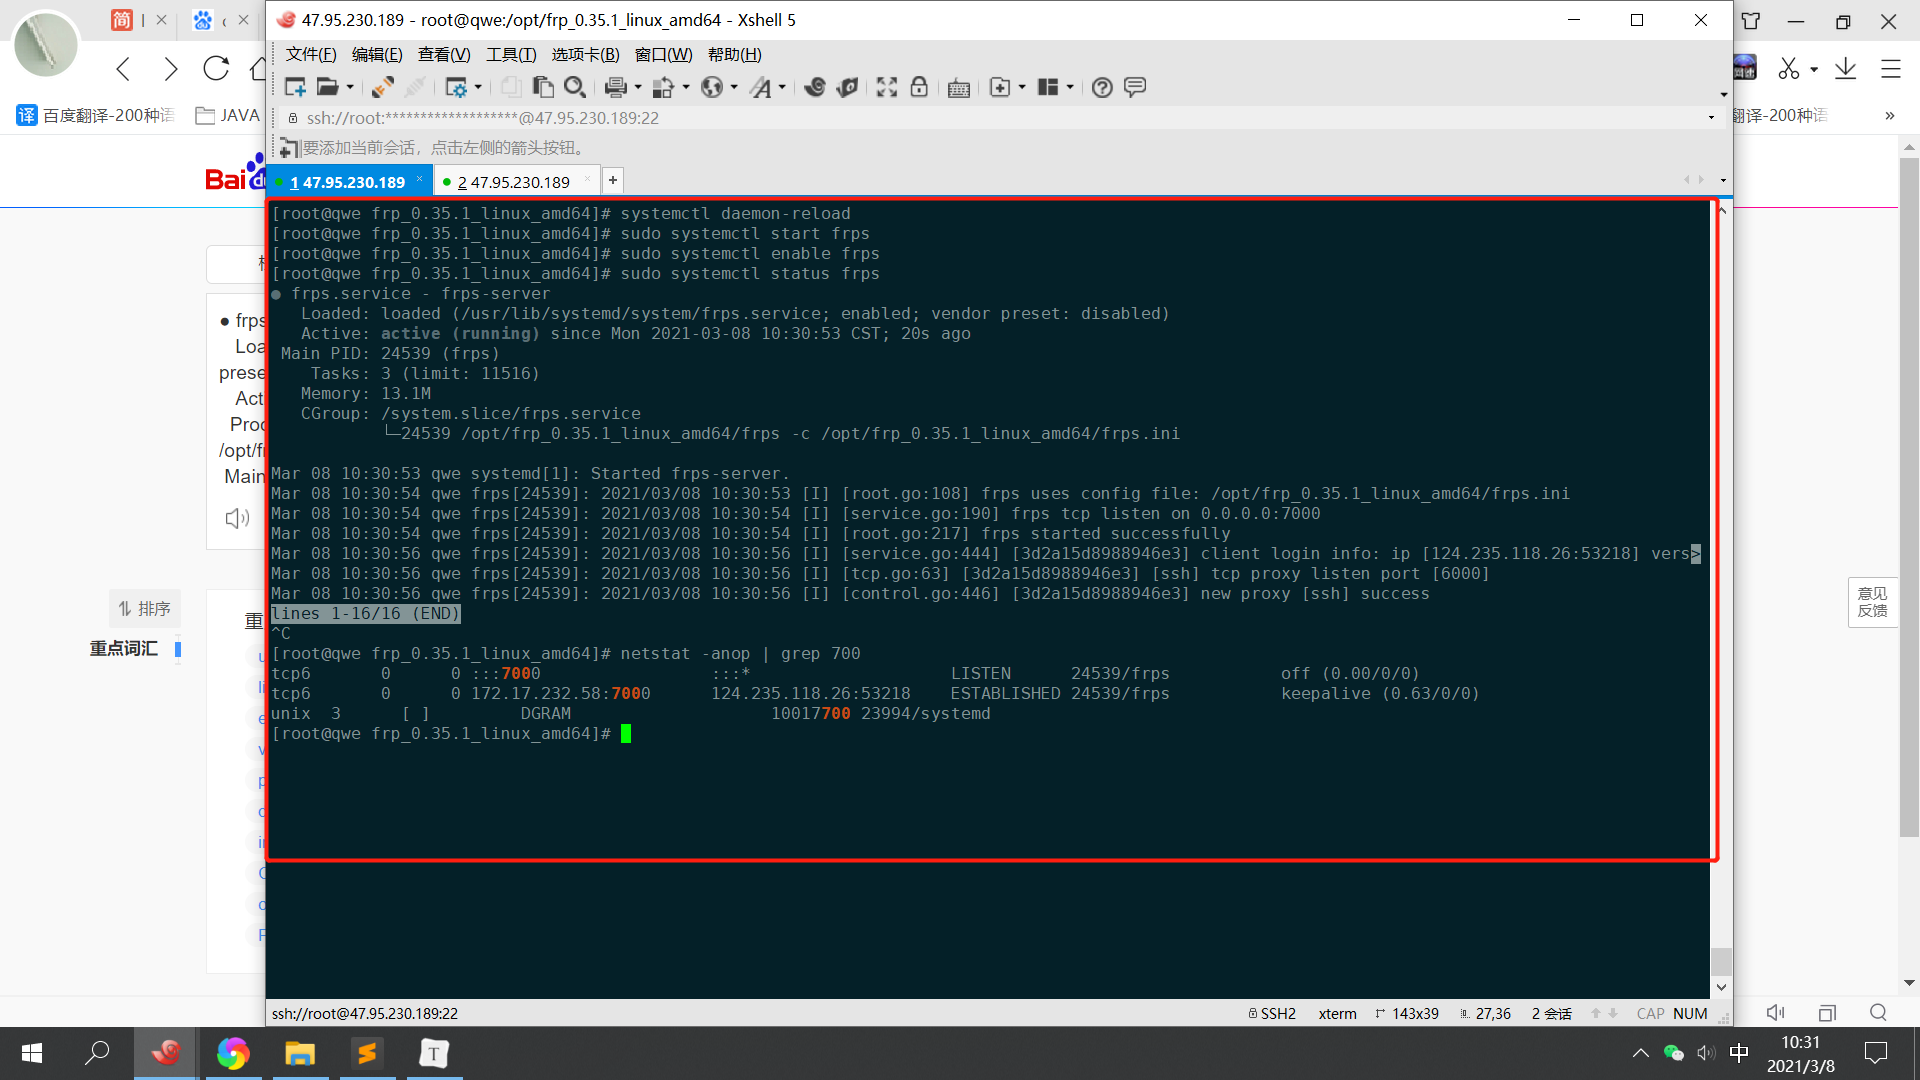Click the New Session toolbar icon
The height and width of the screenshot is (1080, 1920).
click(x=295, y=87)
